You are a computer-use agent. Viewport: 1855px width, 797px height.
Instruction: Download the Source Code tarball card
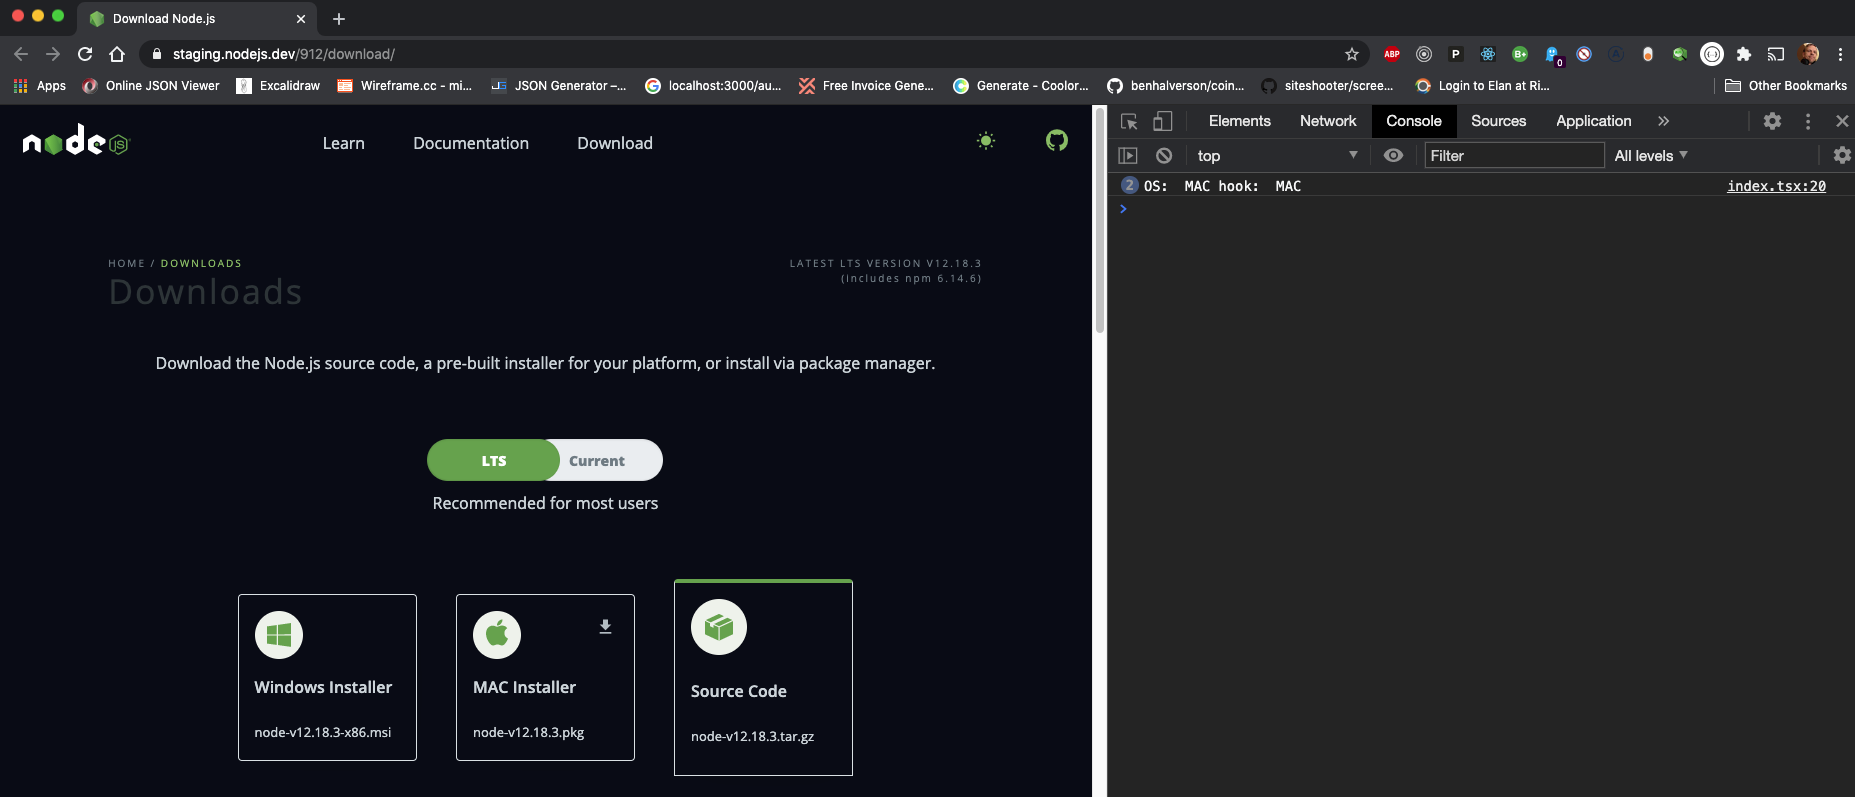coord(763,678)
